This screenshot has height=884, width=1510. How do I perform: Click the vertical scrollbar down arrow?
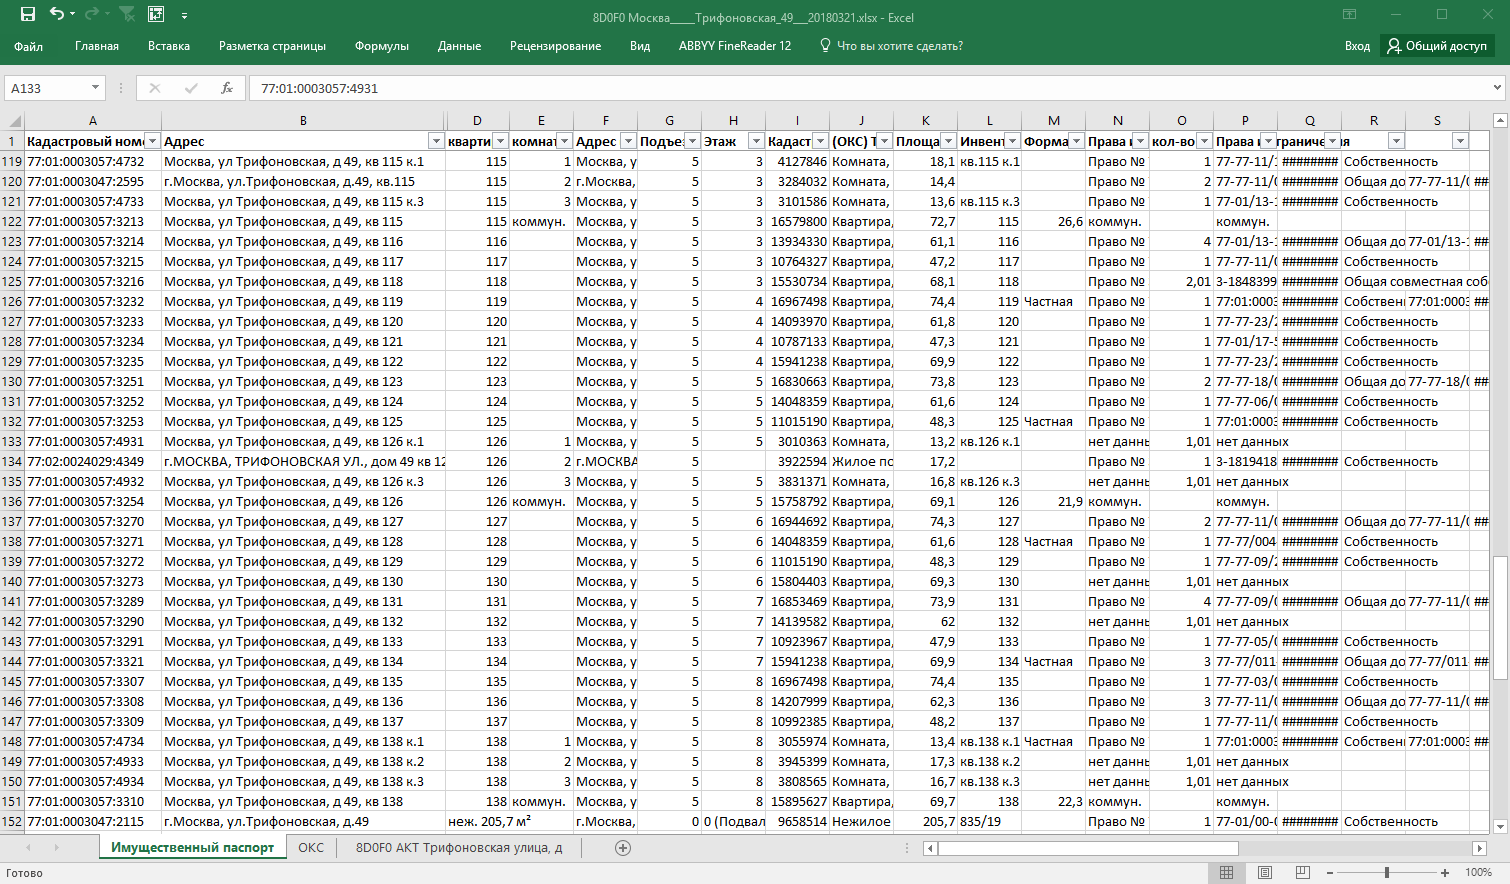(1500, 826)
